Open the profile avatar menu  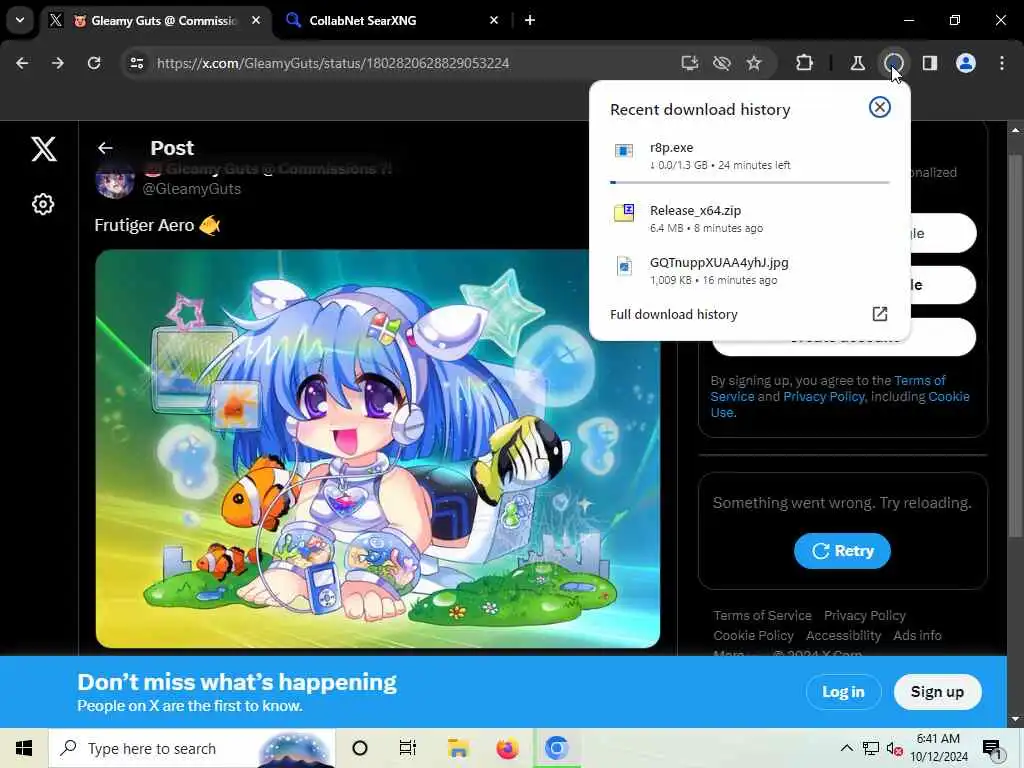click(x=966, y=63)
